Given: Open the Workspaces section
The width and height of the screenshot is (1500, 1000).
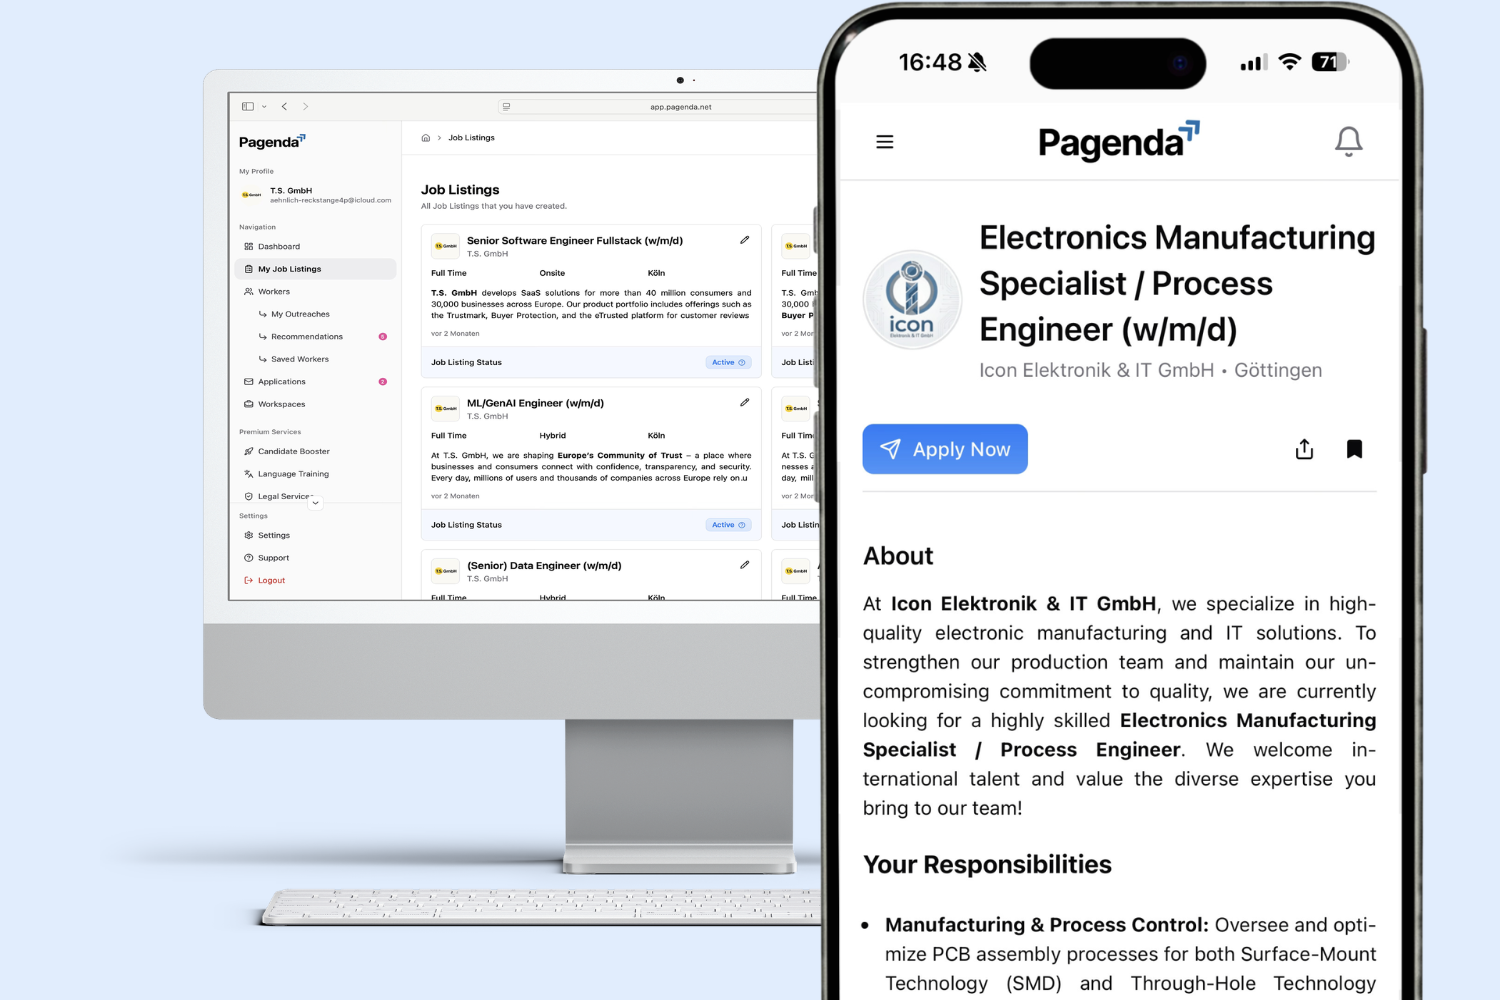Looking at the screenshot, I should (280, 403).
